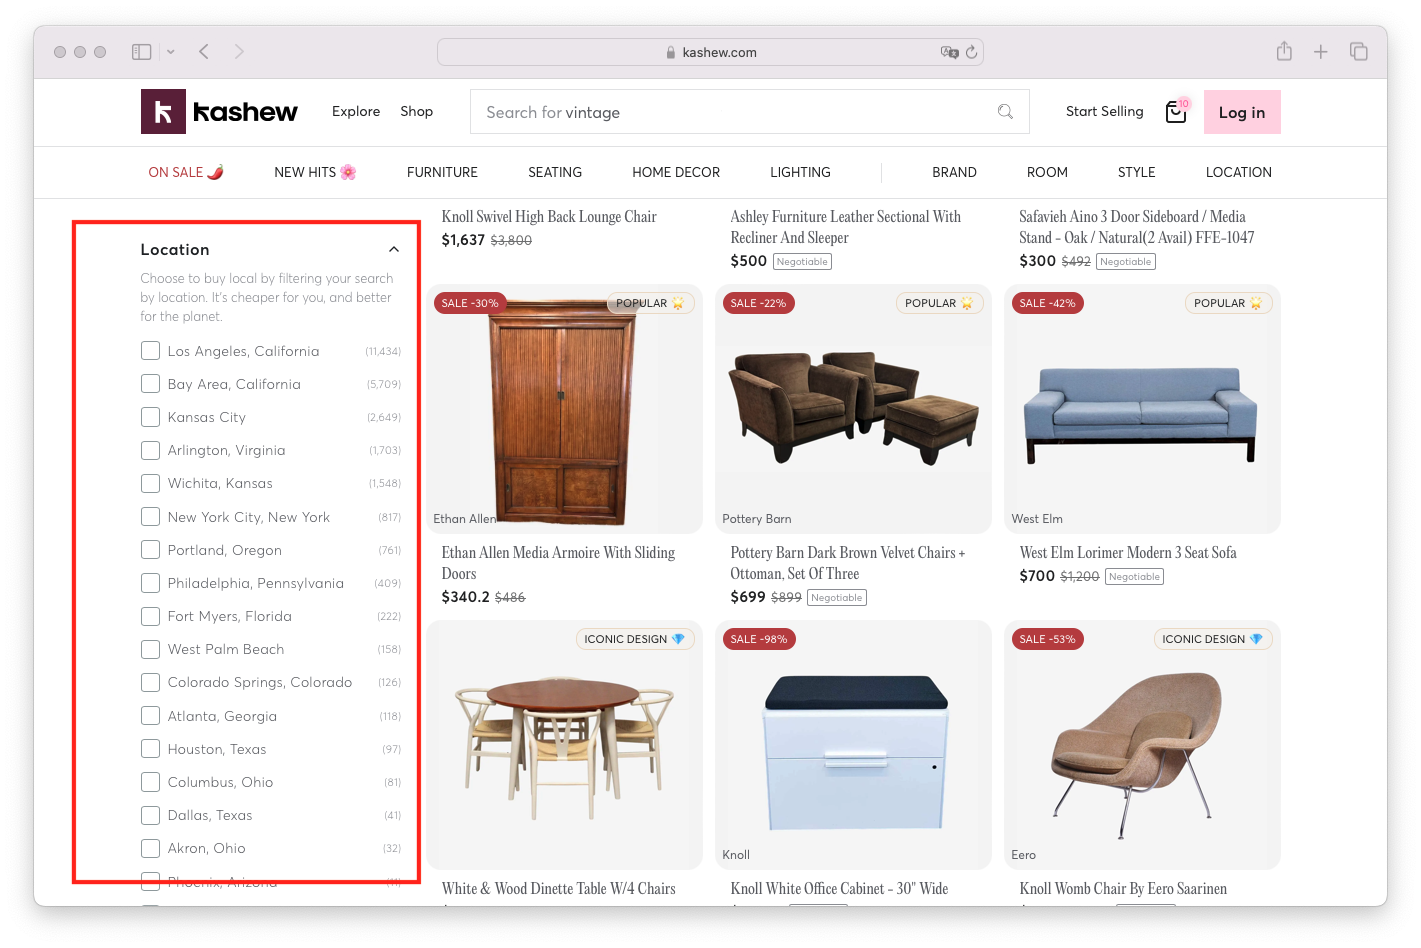Open West Elm Lorimer sofa photo

[x=1142, y=409]
